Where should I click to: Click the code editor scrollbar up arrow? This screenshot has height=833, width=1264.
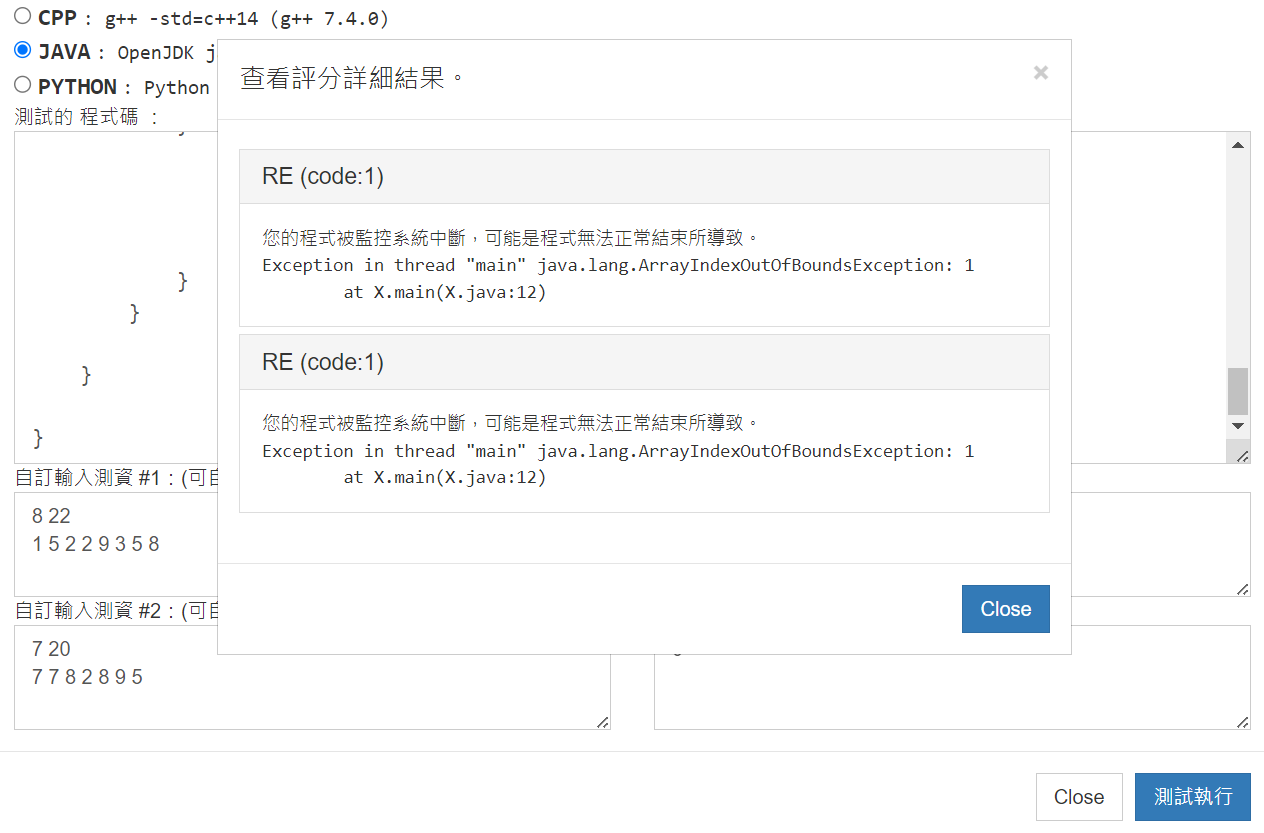click(1238, 145)
